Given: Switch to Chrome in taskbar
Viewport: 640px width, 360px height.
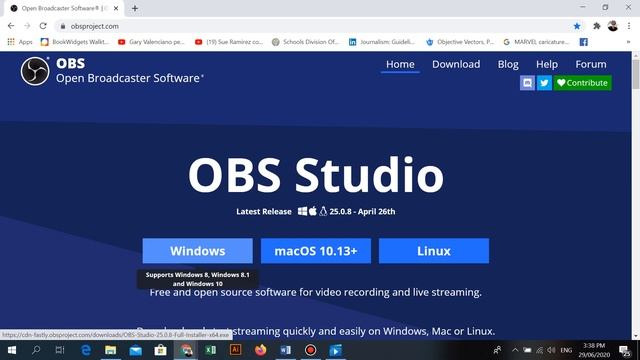Looking at the screenshot, I should coord(186,350).
